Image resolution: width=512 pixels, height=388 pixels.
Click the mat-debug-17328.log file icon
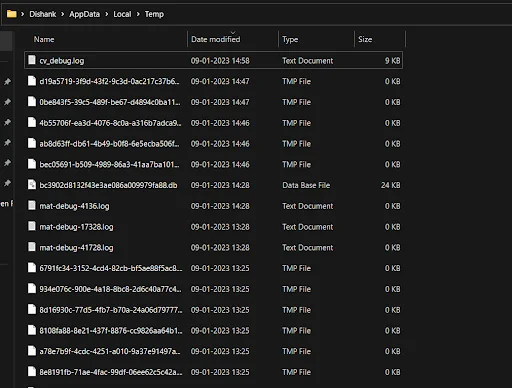[x=32, y=226]
